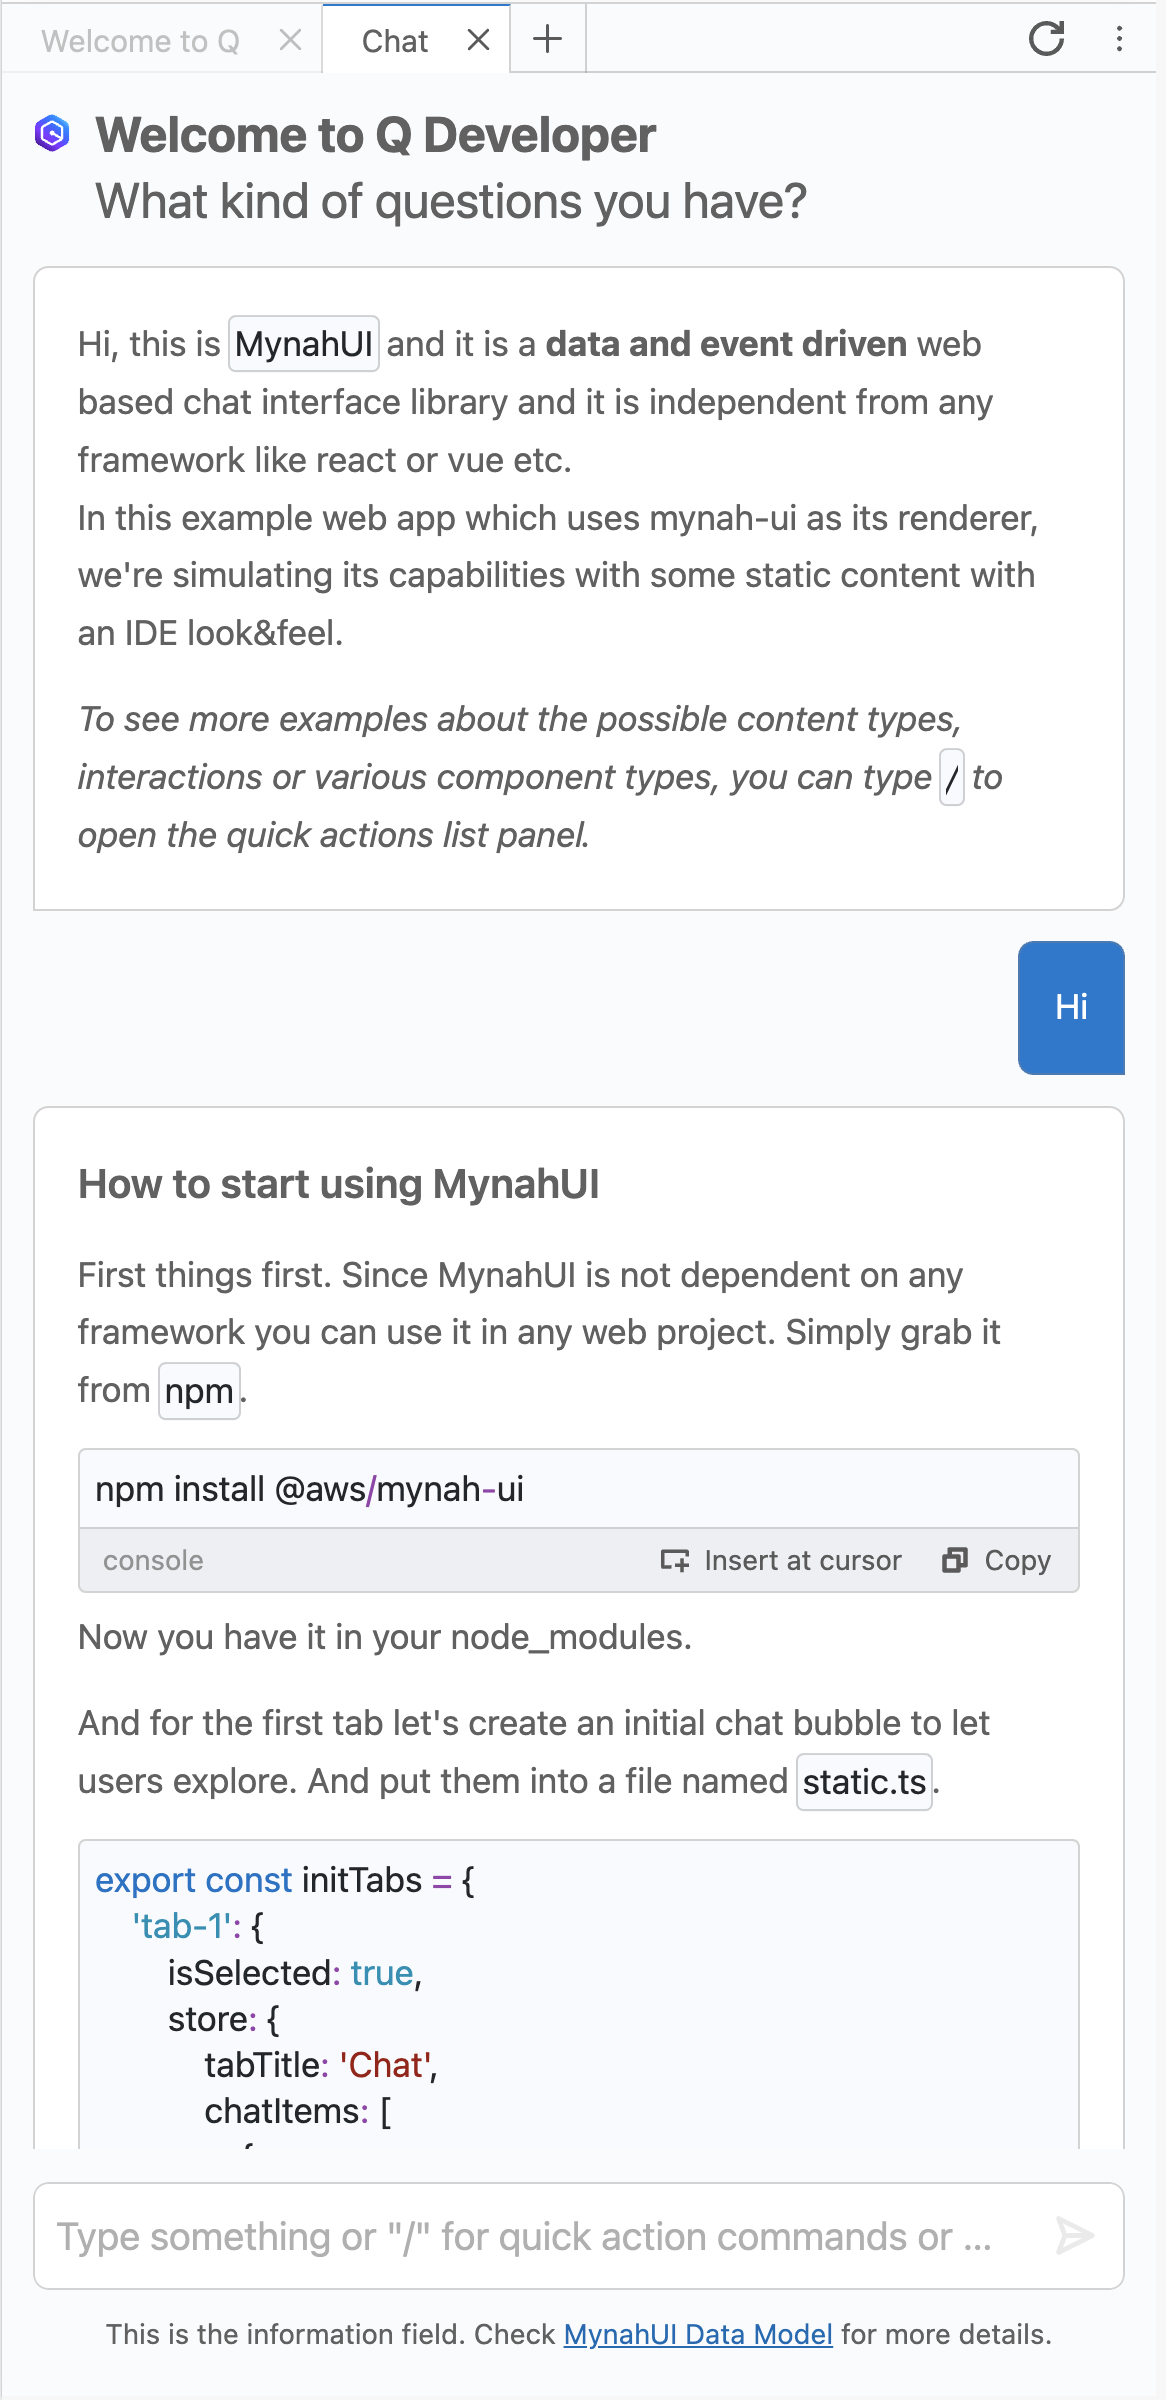Click the send arrow icon
1166x2400 pixels.
1075,2235
